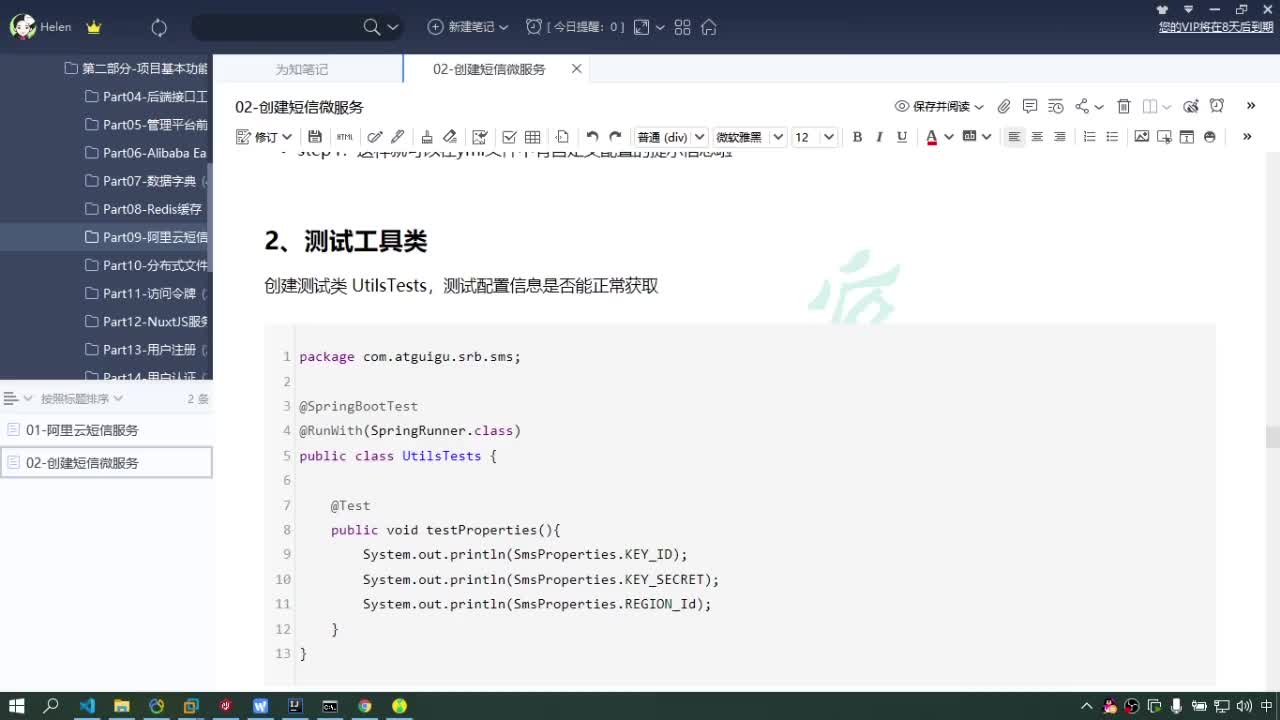Click the highlighter pen icon
Viewport: 1280px width, 720px height.
click(x=397, y=137)
